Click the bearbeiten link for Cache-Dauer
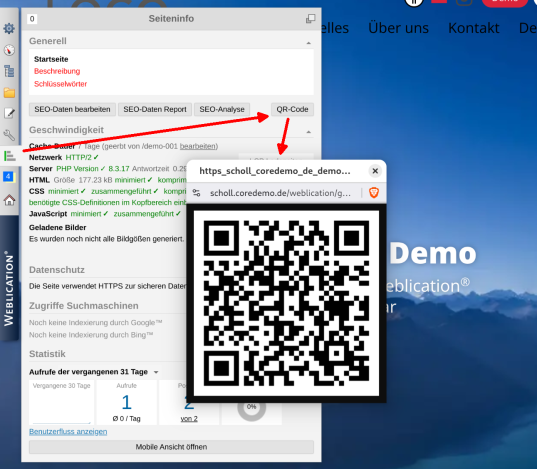Image resolution: width=537 pixels, height=469 pixels. pyautogui.click(x=199, y=146)
